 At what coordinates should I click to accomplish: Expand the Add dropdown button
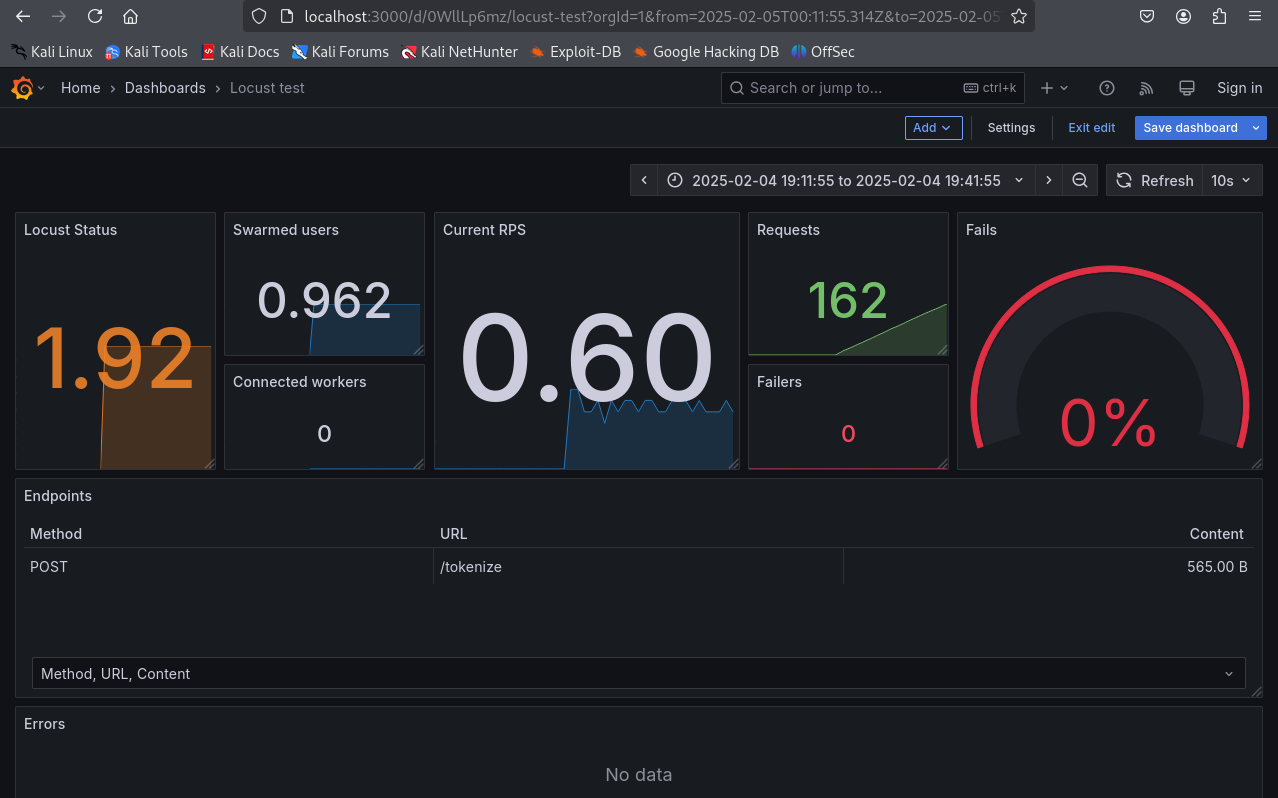pyautogui.click(x=933, y=128)
